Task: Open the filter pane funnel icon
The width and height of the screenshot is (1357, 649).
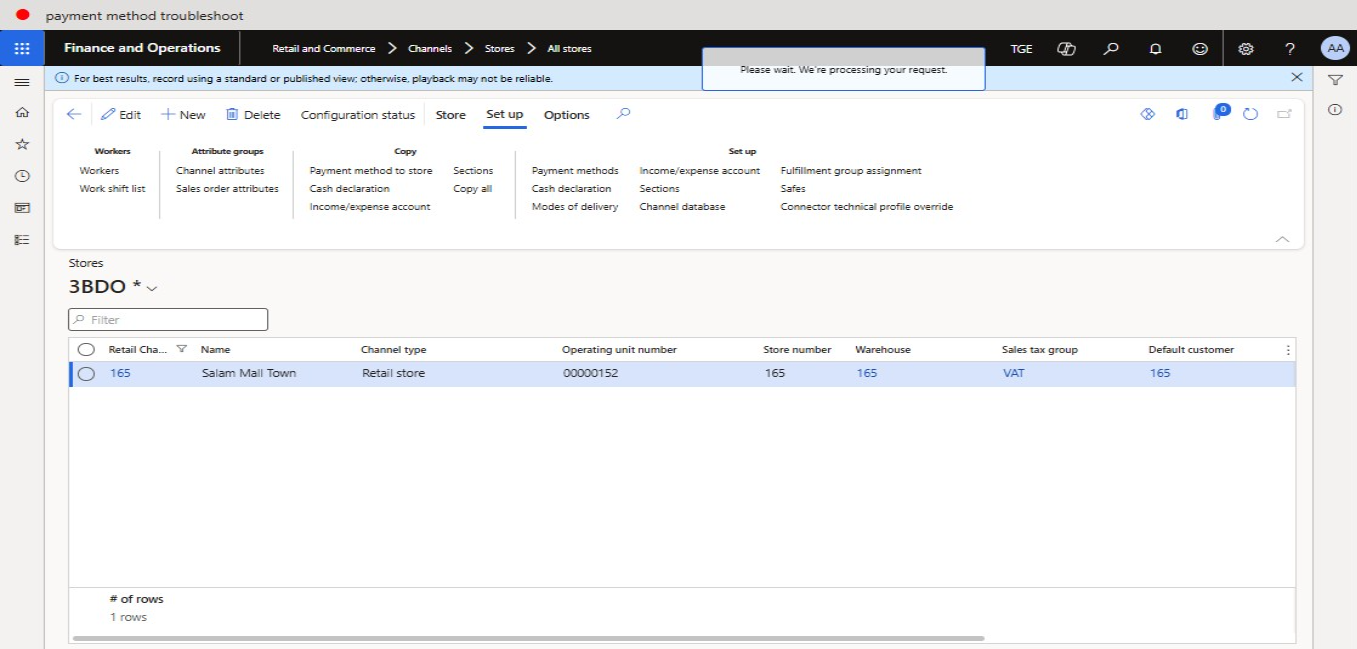Action: [1334, 80]
